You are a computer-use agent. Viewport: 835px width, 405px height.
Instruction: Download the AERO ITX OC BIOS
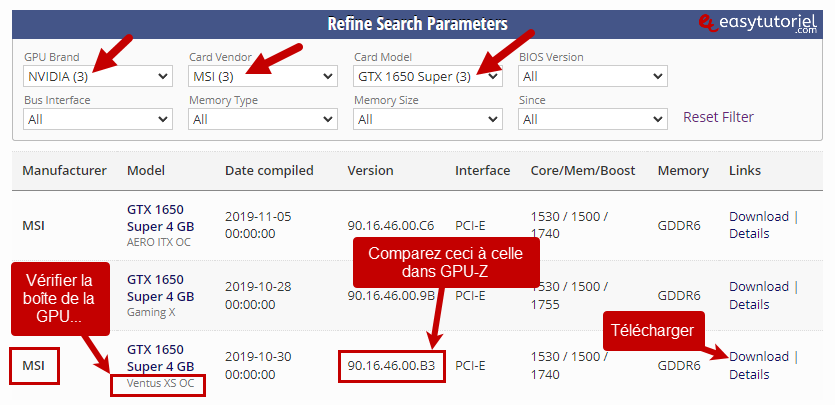pos(759,217)
